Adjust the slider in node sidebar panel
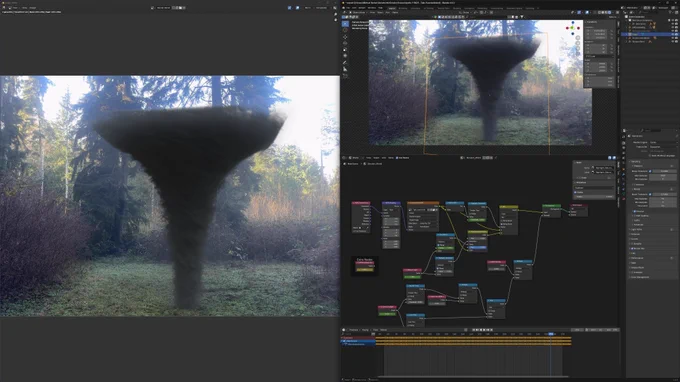Viewport: 680px width, 382px height. (594, 196)
